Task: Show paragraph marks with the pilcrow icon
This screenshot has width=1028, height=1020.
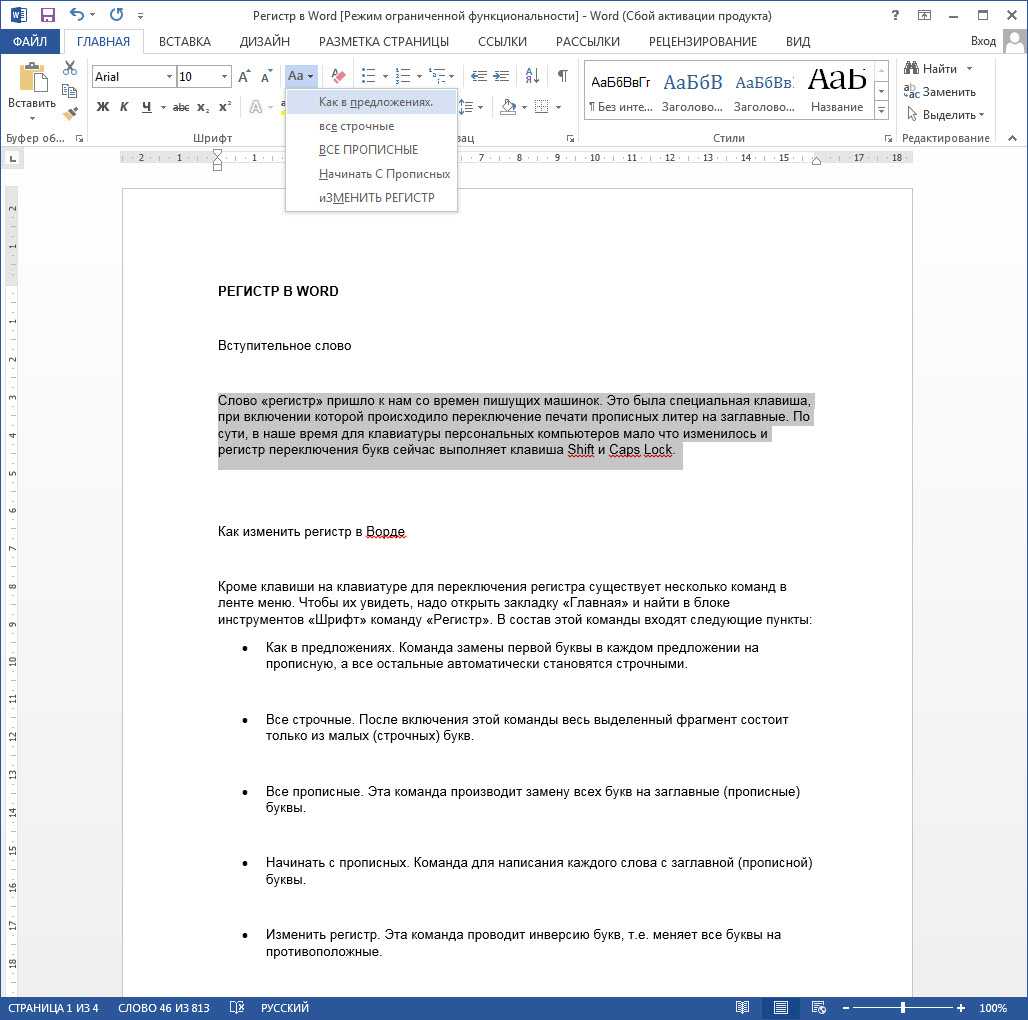Action: pyautogui.click(x=562, y=76)
